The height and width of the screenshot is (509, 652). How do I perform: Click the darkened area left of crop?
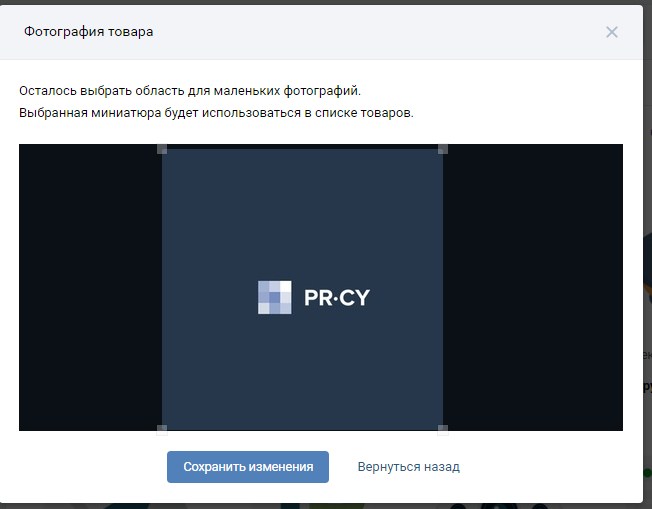click(90, 290)
